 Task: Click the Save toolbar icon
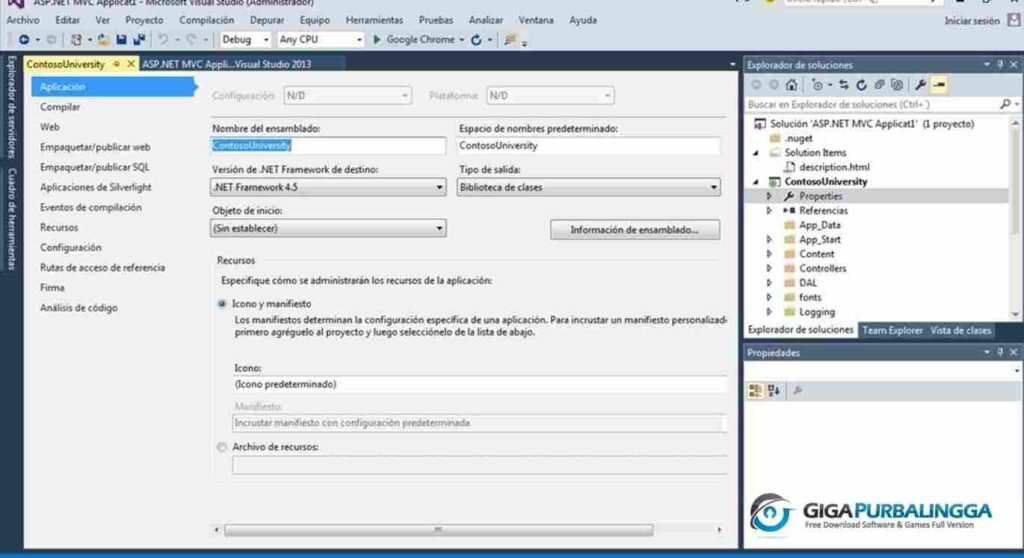pyautogui.click(x=121, y=40)
